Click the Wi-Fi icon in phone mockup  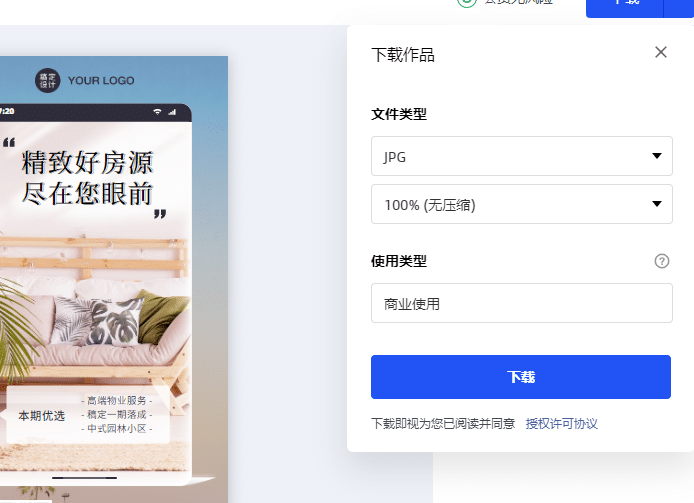(157, 112)
